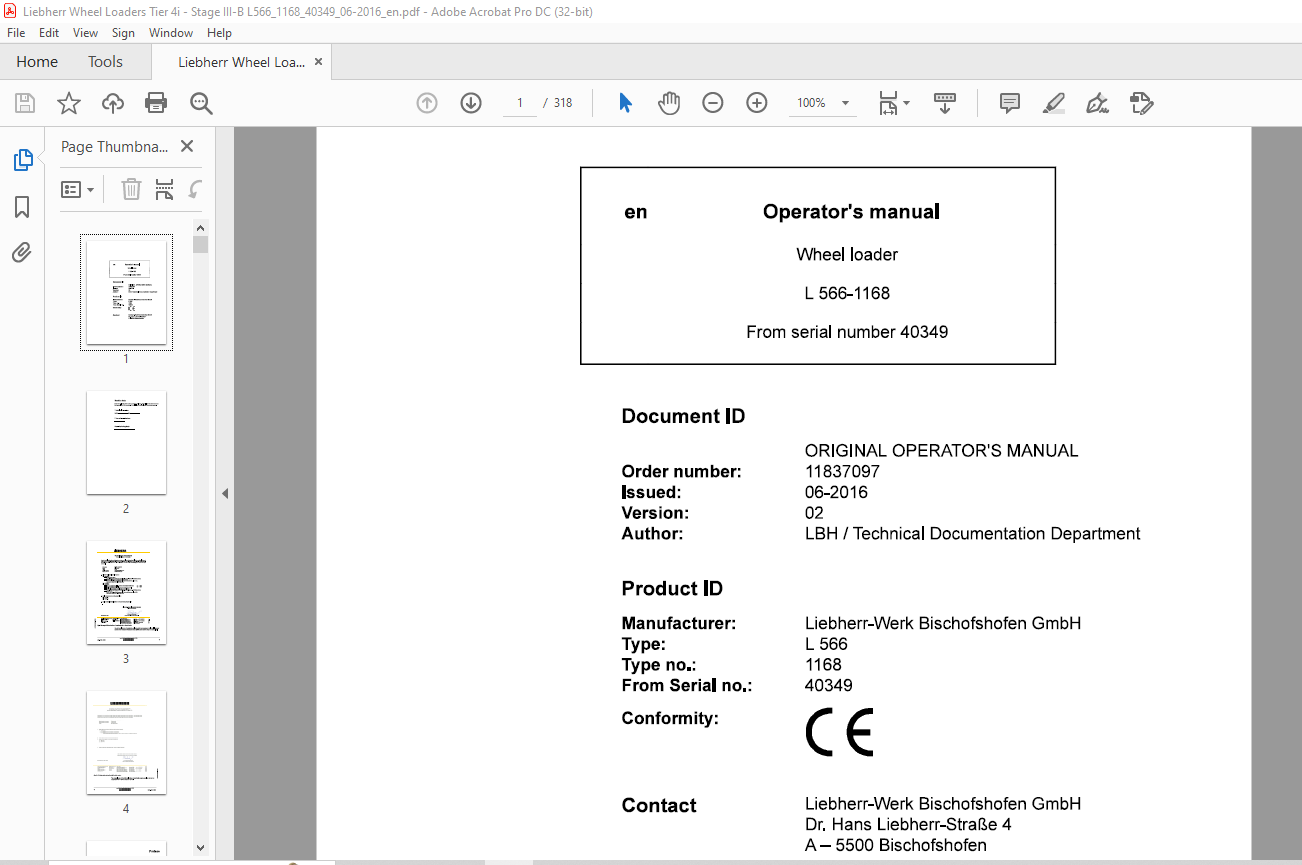1302x865 pixels.
Task: Click 'From serial number 40349' text
Action: [x=847, y=332]
